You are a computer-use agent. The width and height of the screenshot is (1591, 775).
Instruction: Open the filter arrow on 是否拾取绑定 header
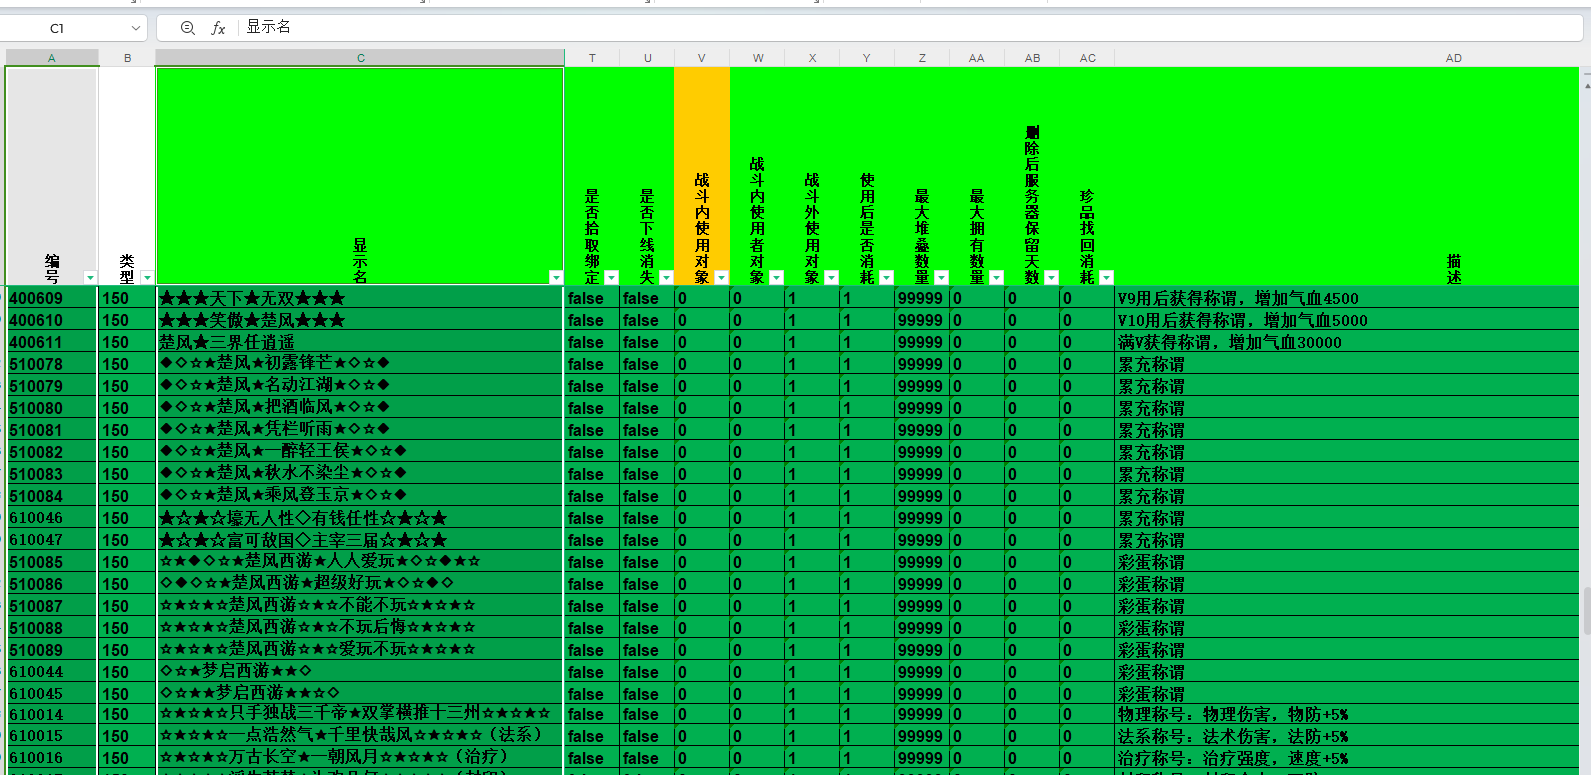tap(611, 277)
